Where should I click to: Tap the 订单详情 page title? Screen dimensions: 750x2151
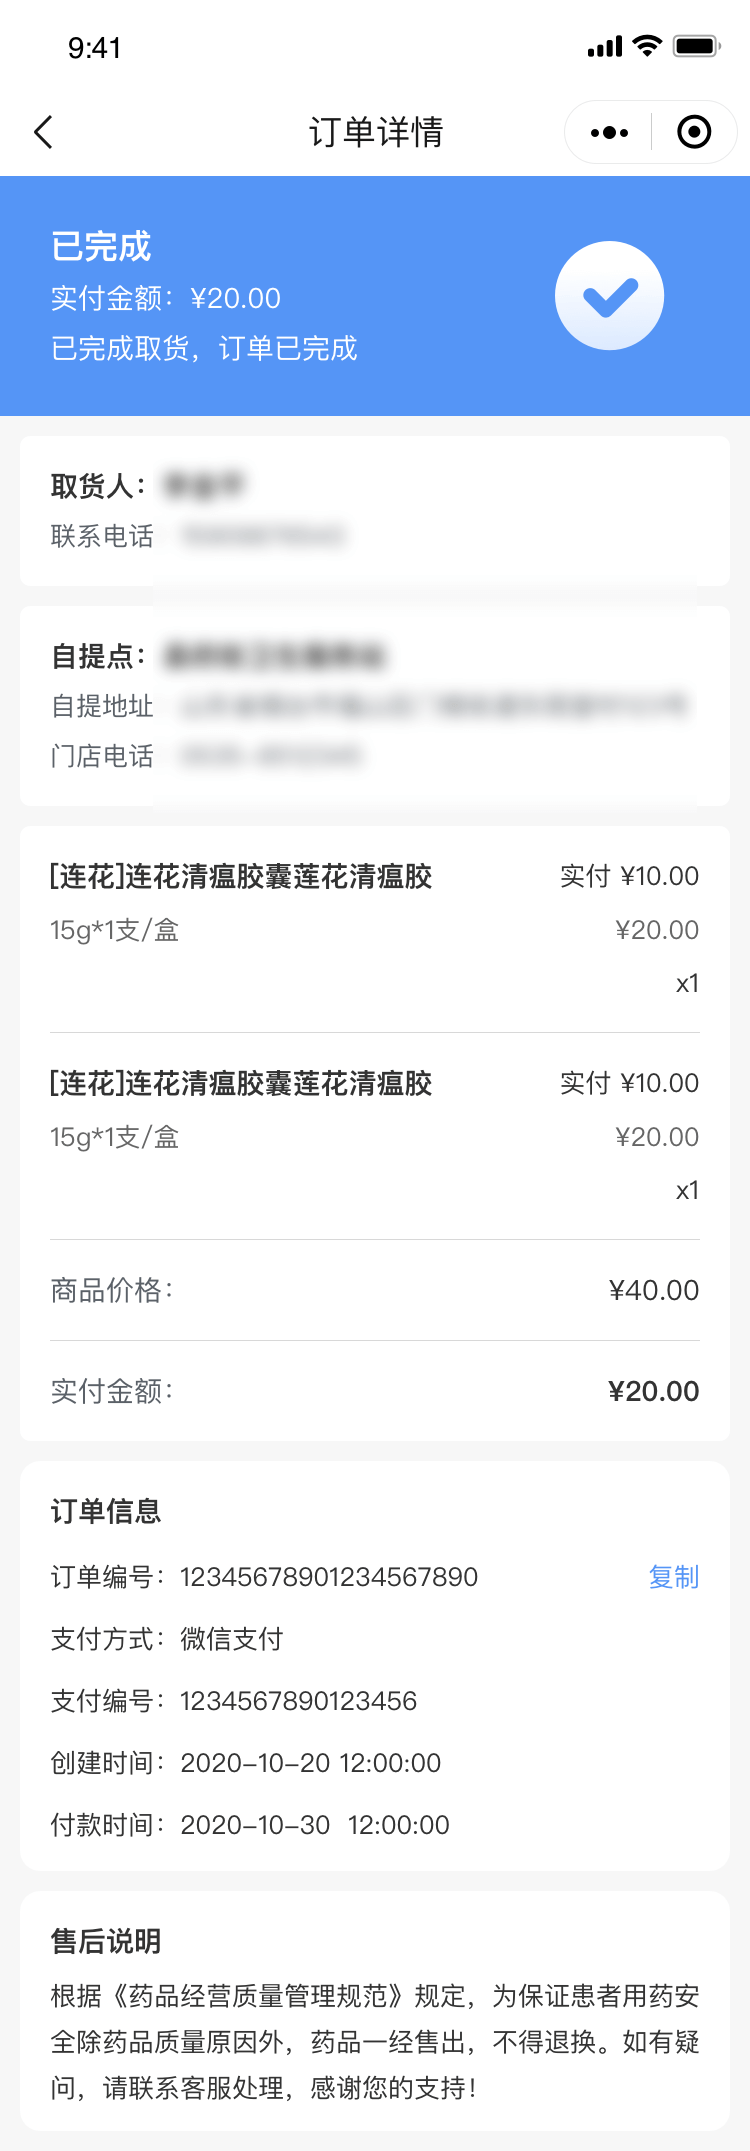click(x=376, y=132)
